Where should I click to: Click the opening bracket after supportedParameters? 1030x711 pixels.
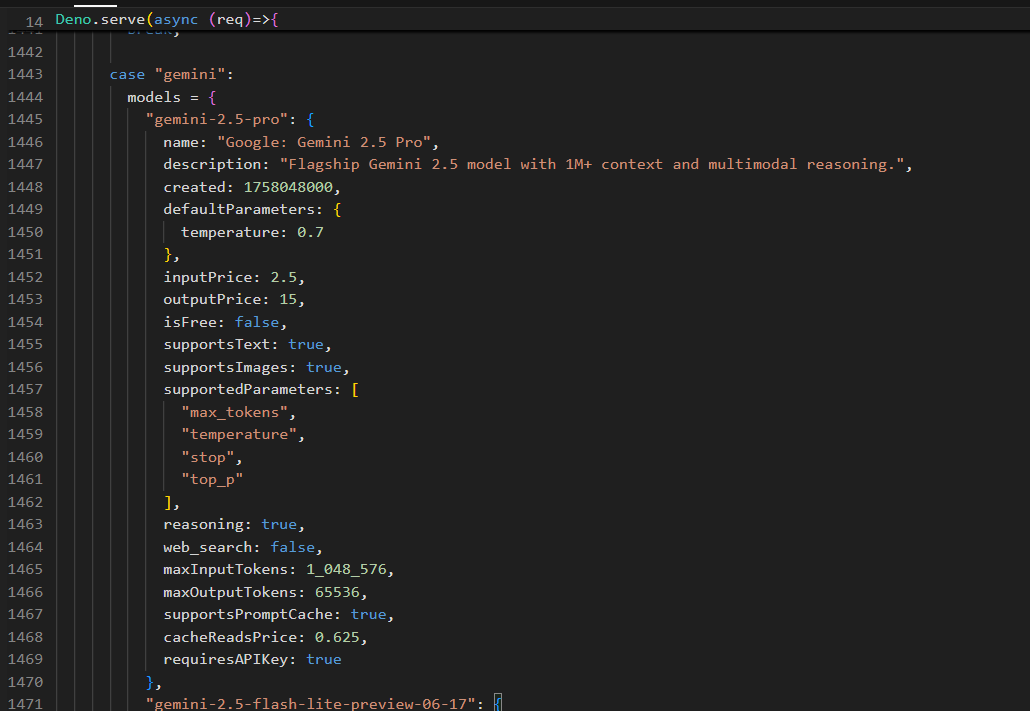point(355,390)
